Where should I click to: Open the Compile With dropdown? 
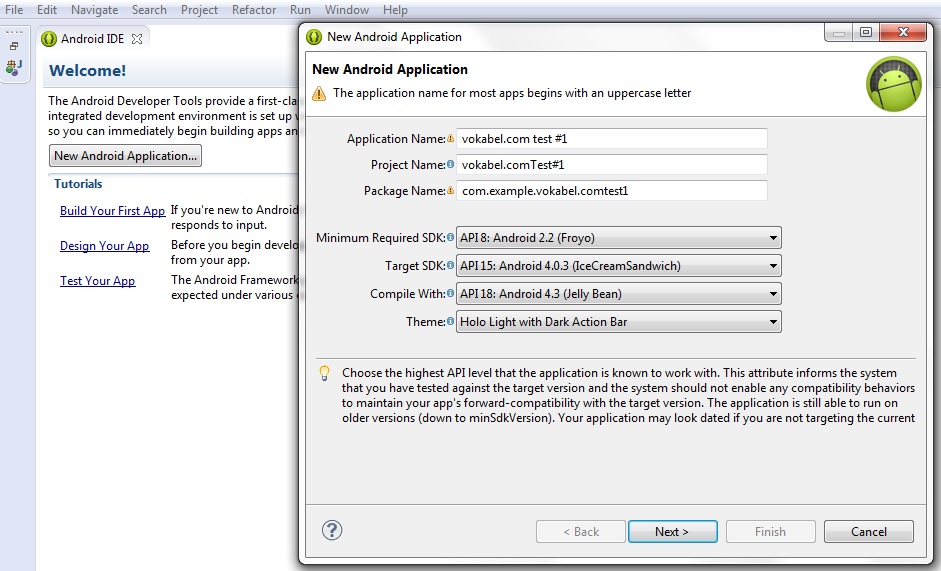click(619, 294)
